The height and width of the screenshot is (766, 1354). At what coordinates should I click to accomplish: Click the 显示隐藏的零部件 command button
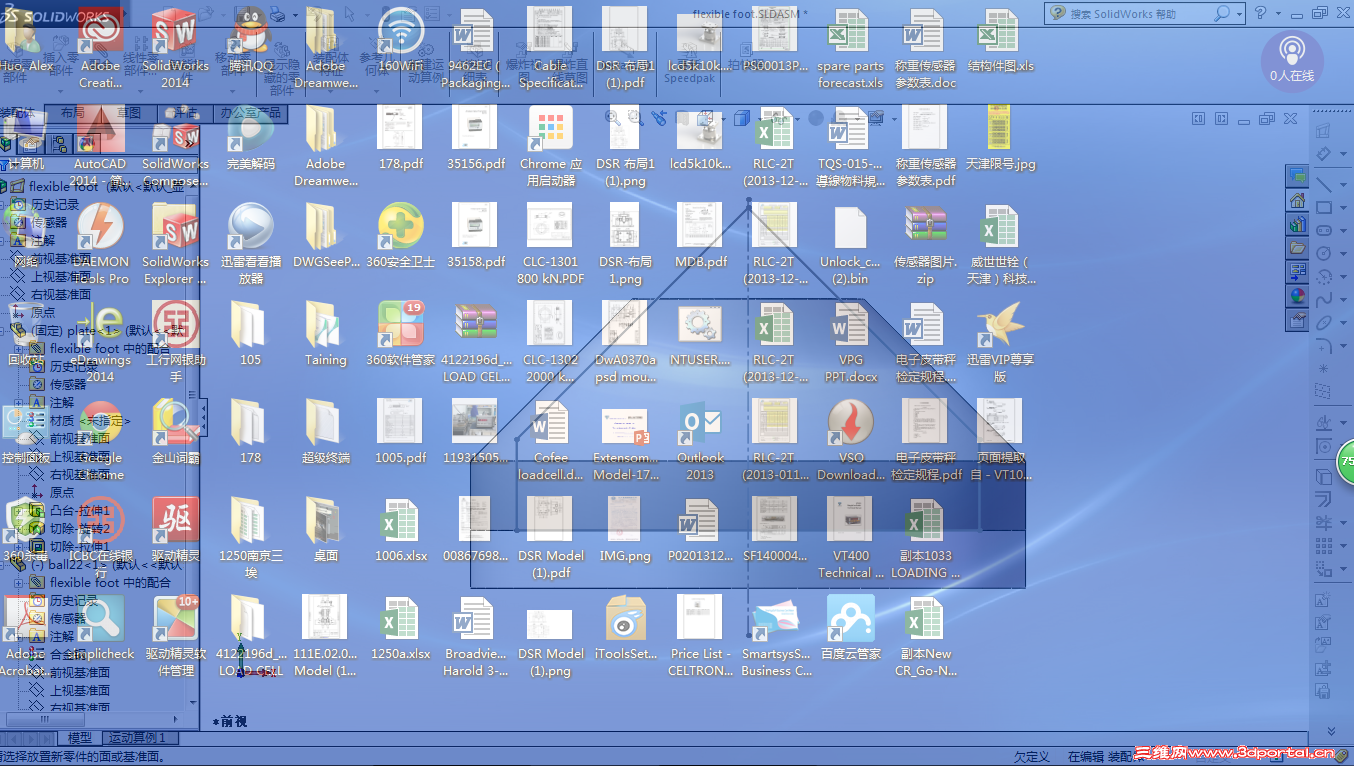pos(282,70)
